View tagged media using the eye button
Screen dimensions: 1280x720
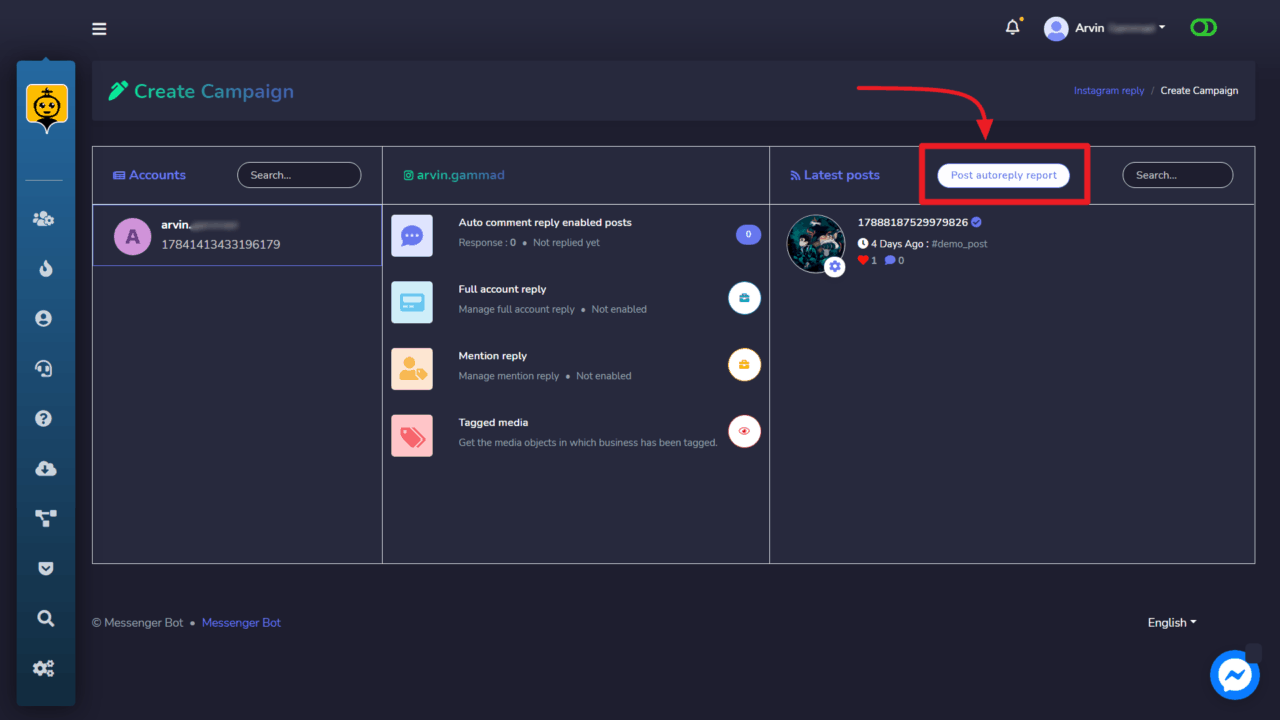pos(744,431)
